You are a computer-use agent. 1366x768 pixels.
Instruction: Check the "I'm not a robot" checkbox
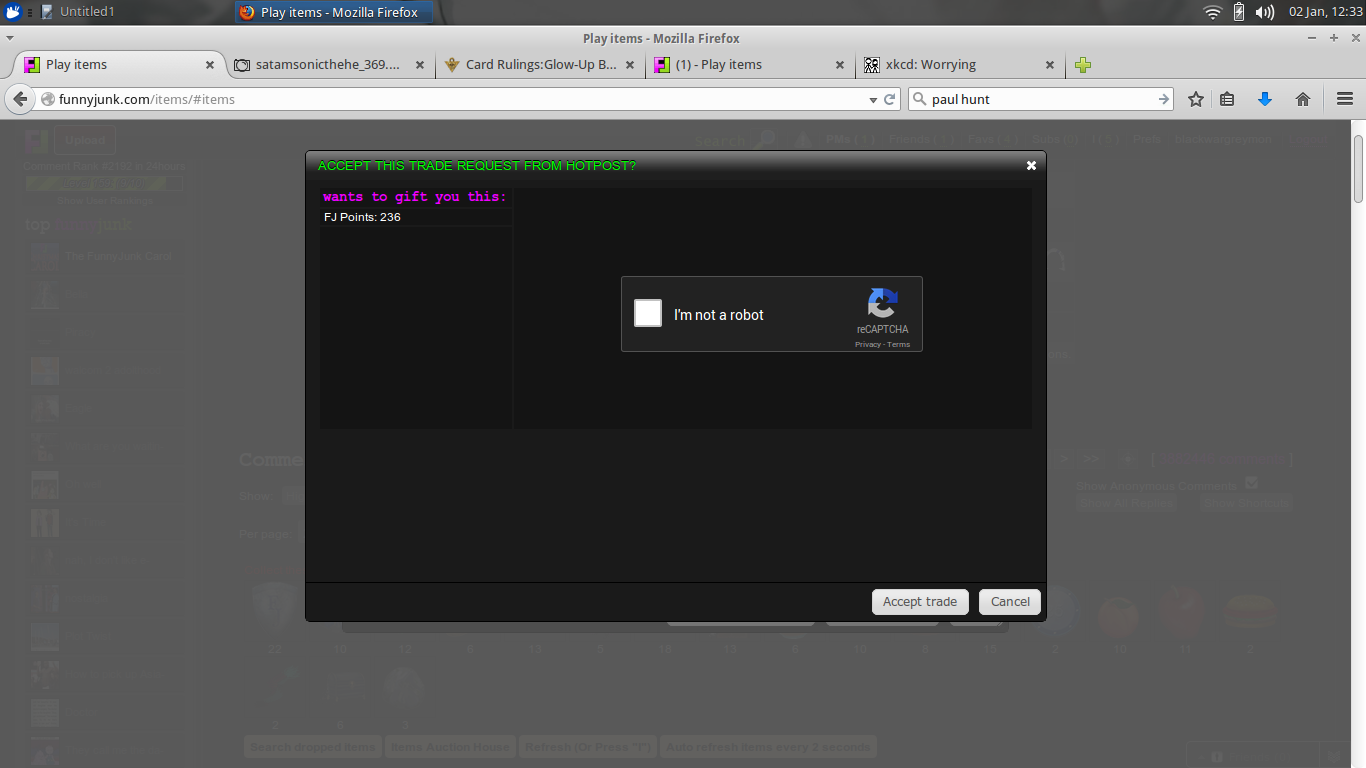tap(648, 313)
